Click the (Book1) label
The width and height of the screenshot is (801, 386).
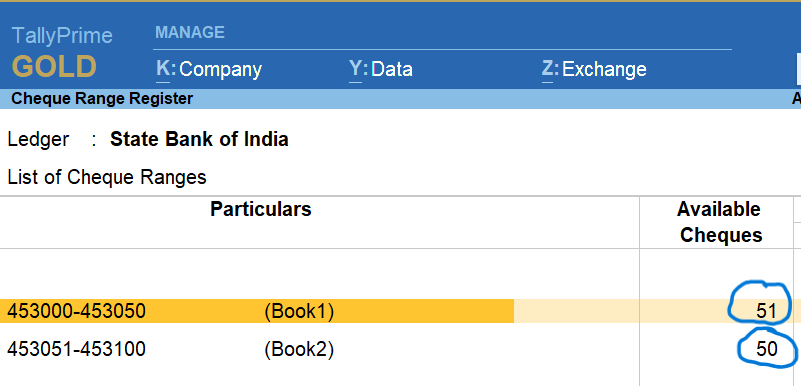point(299,311)
